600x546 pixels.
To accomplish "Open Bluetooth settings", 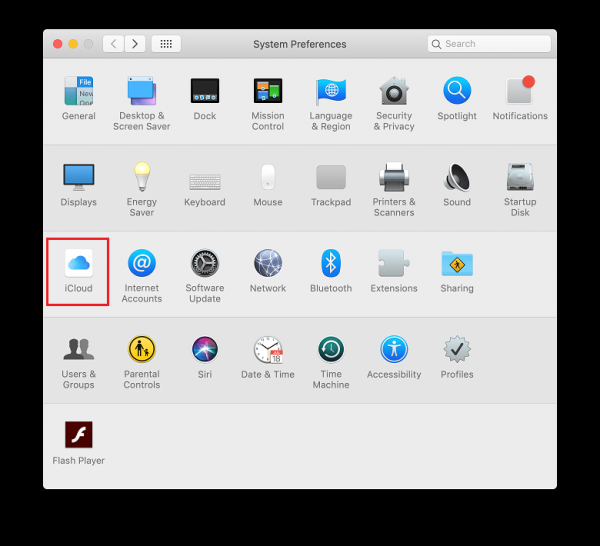I will 331,264.
